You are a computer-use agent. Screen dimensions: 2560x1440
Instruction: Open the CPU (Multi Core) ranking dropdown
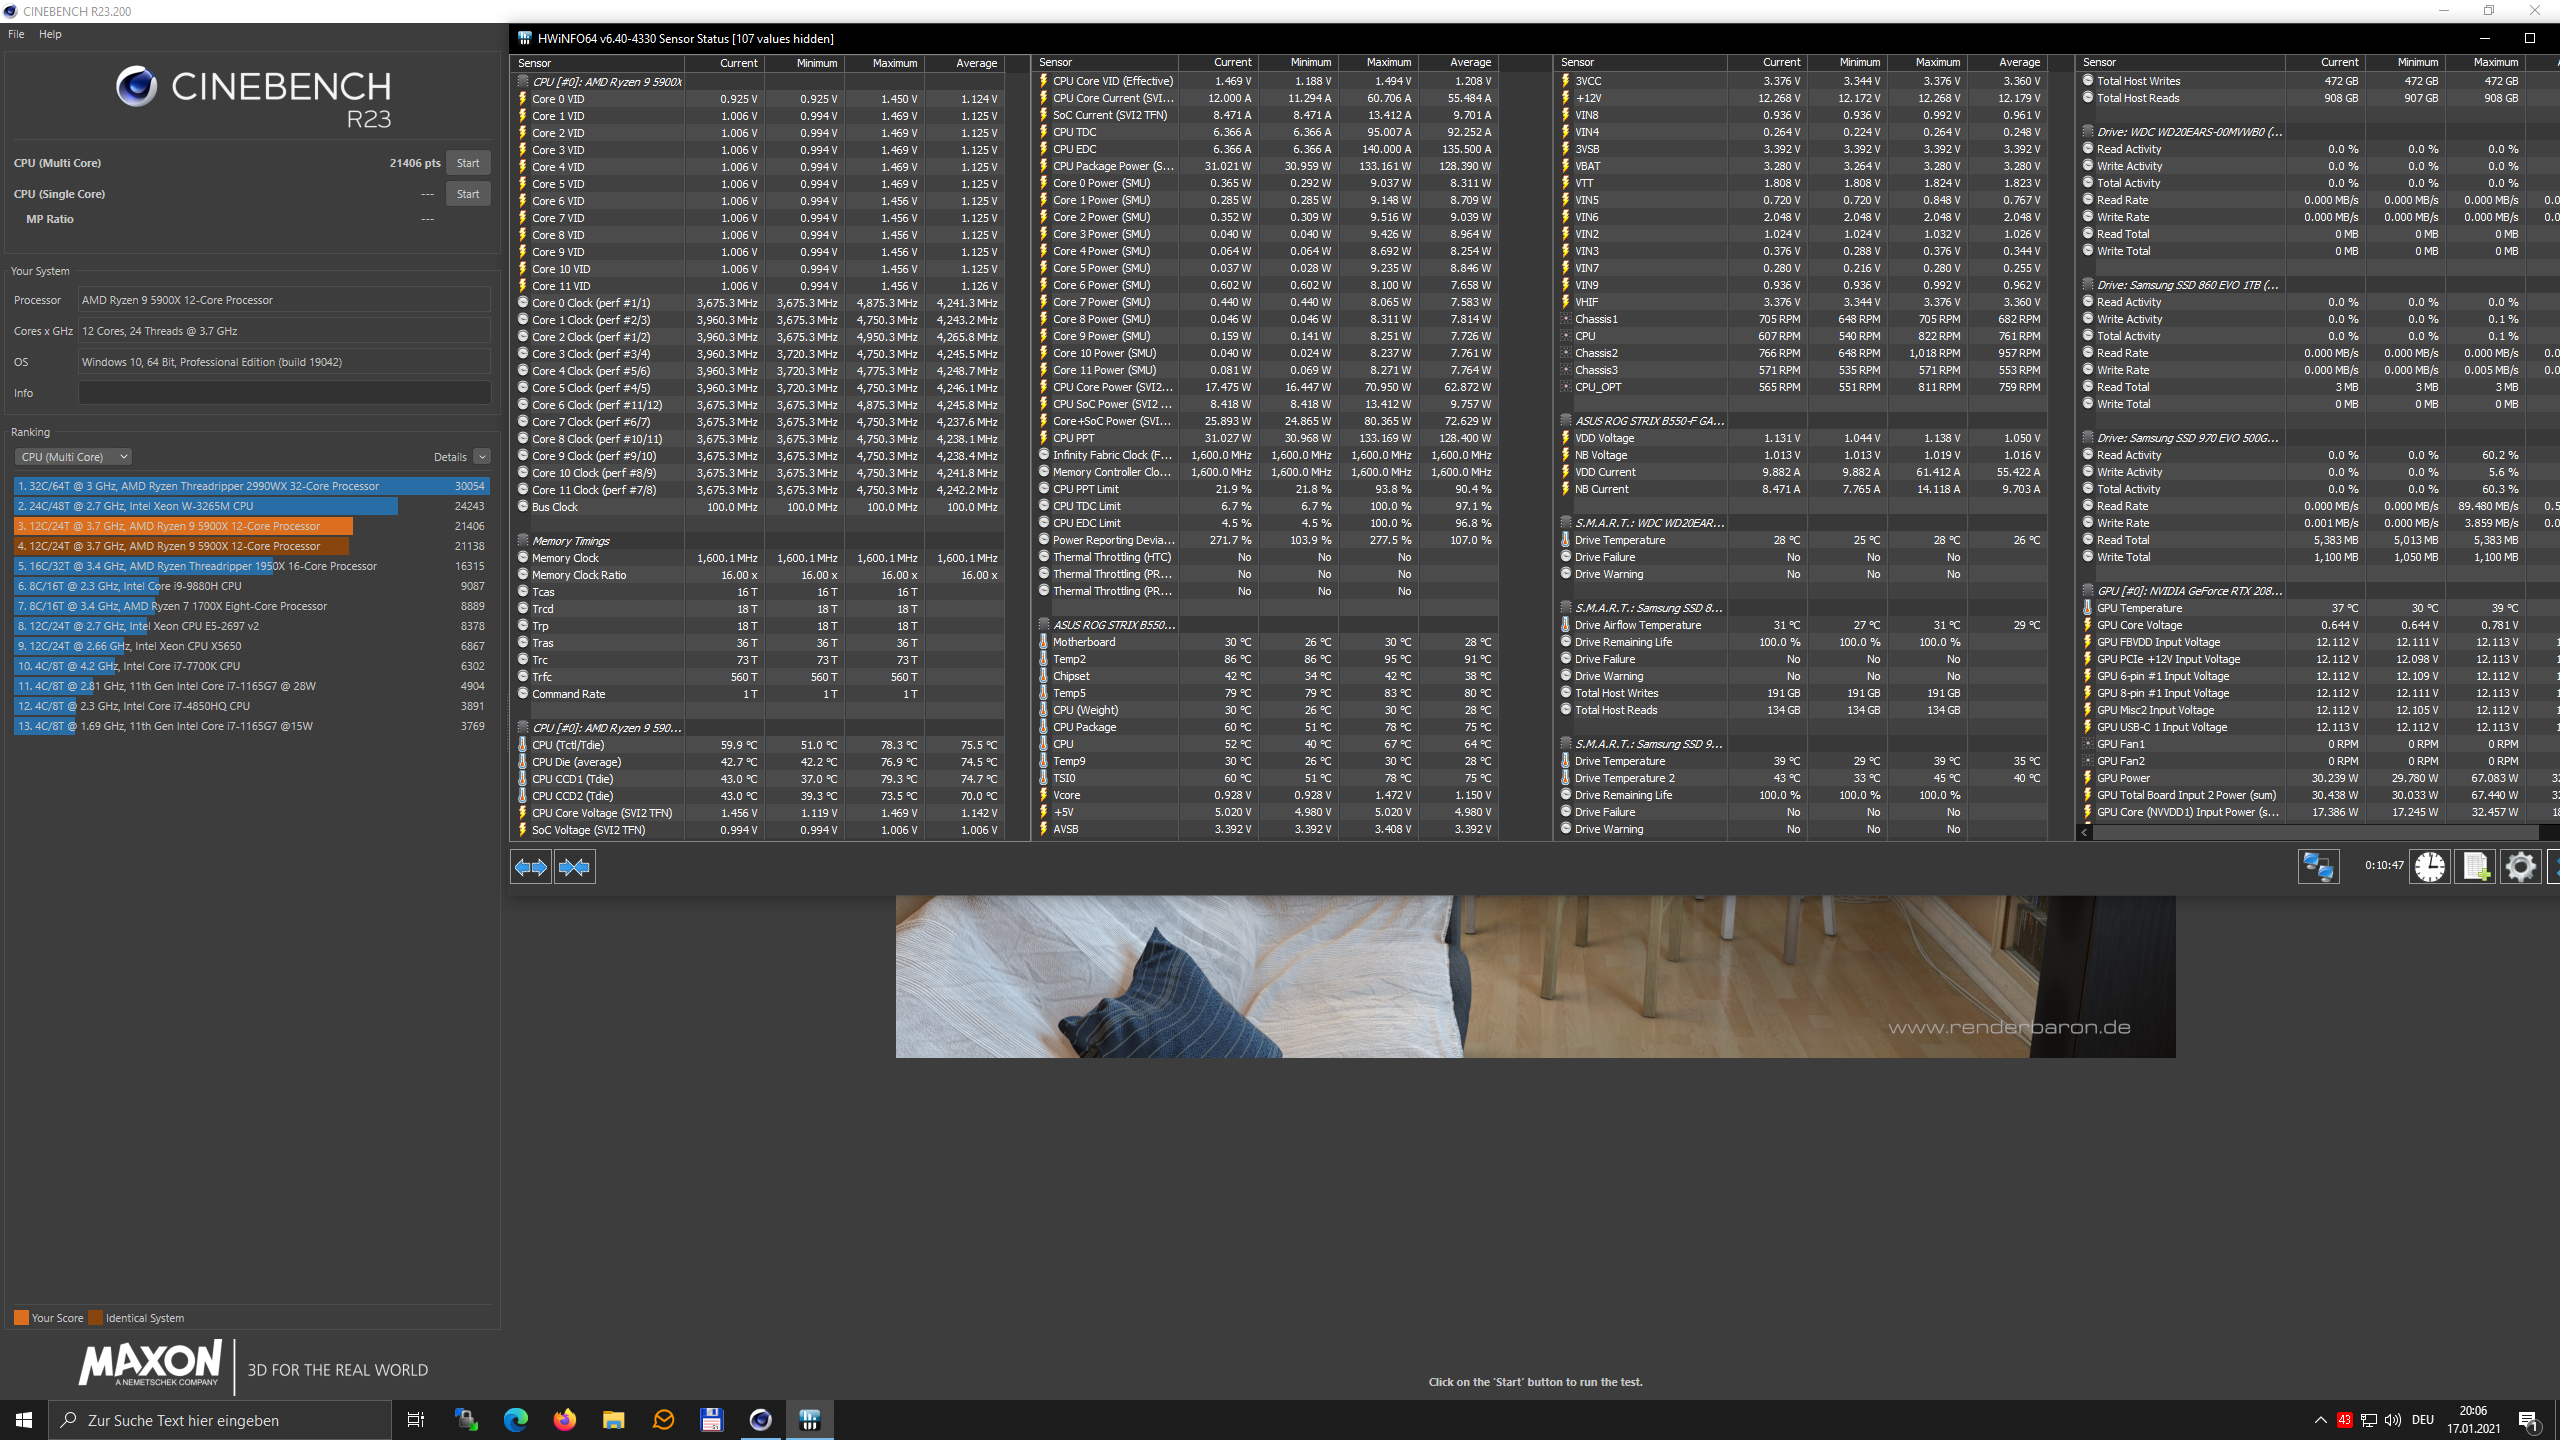coord(73,457)
